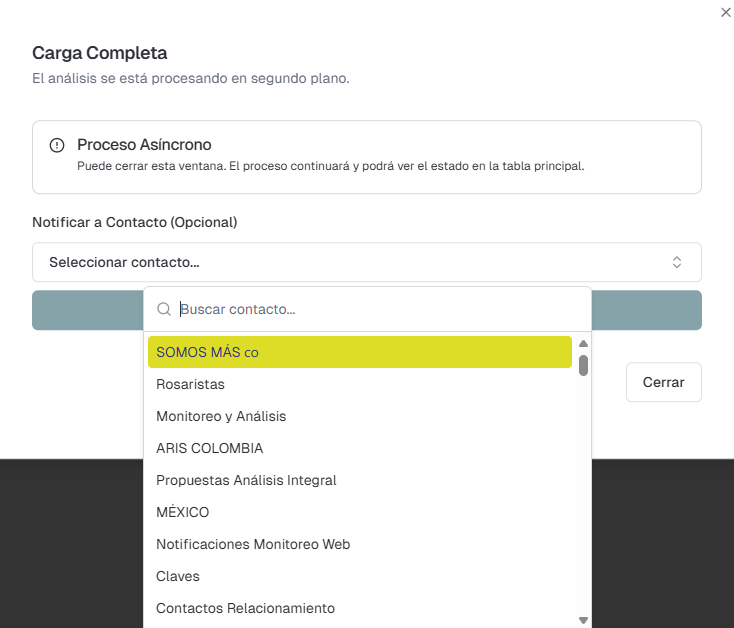Pick ARIS COLOMBIA from the list
The width and height of the screenshot is (734, 628).
pyautogui.click(x=359, y=448)
